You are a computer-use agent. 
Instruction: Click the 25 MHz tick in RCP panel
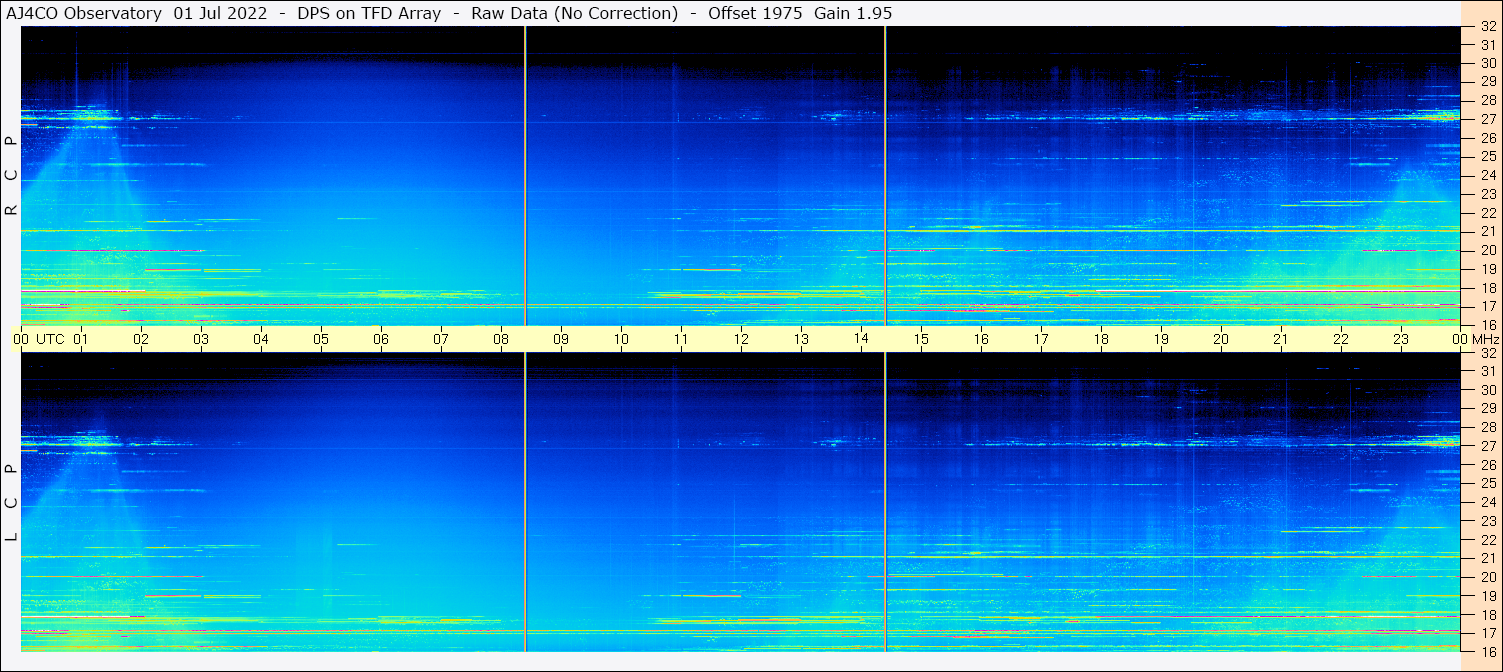click(x=1487, y=157)
